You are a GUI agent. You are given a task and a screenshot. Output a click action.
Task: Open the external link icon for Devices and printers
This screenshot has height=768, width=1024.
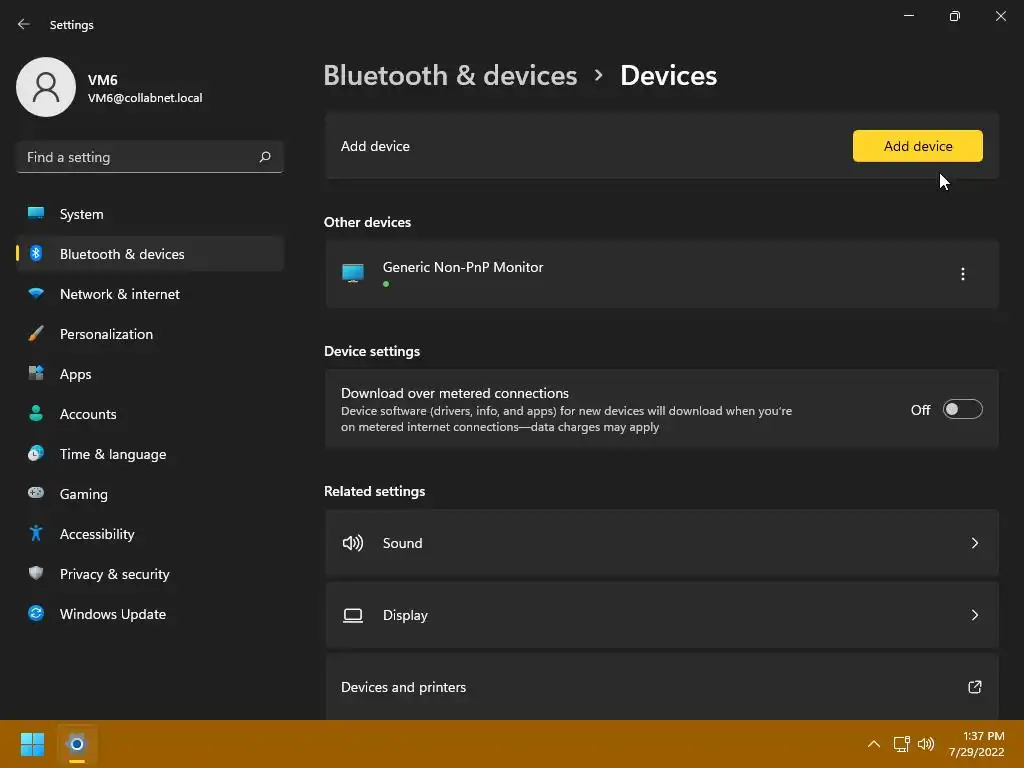974,687
